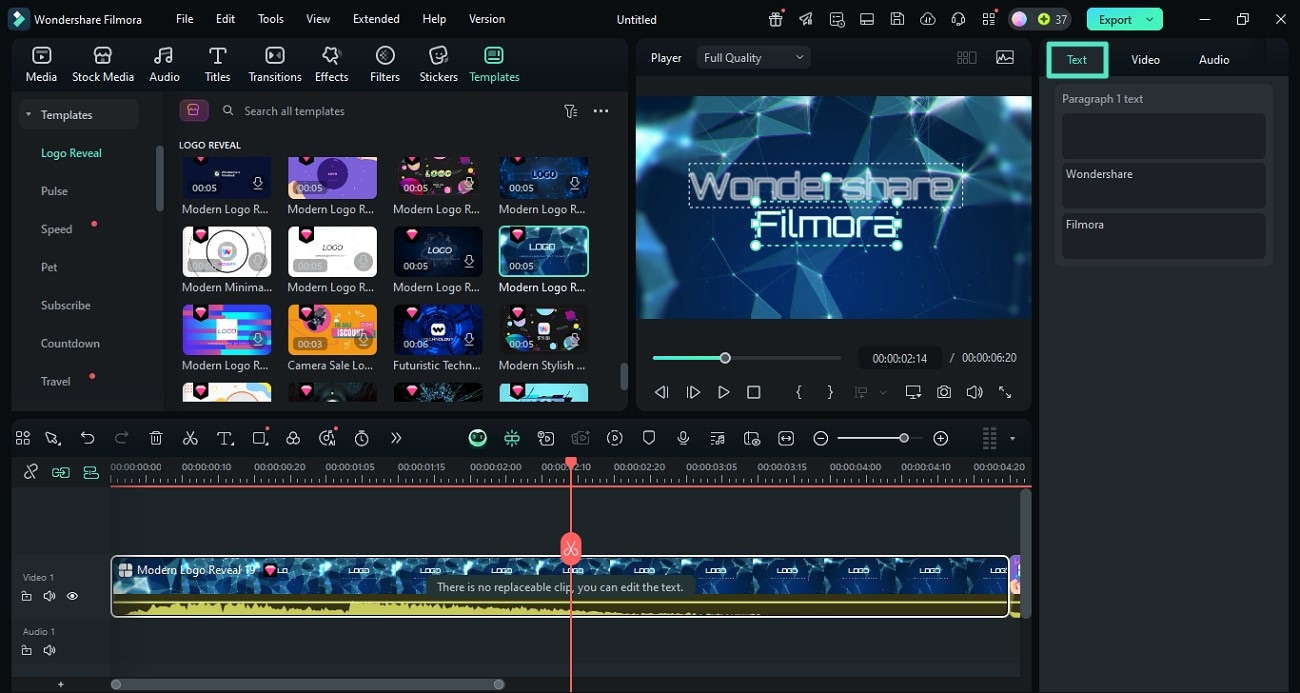
Task: Switch to the Audio properties tab
Action: 1214,60
